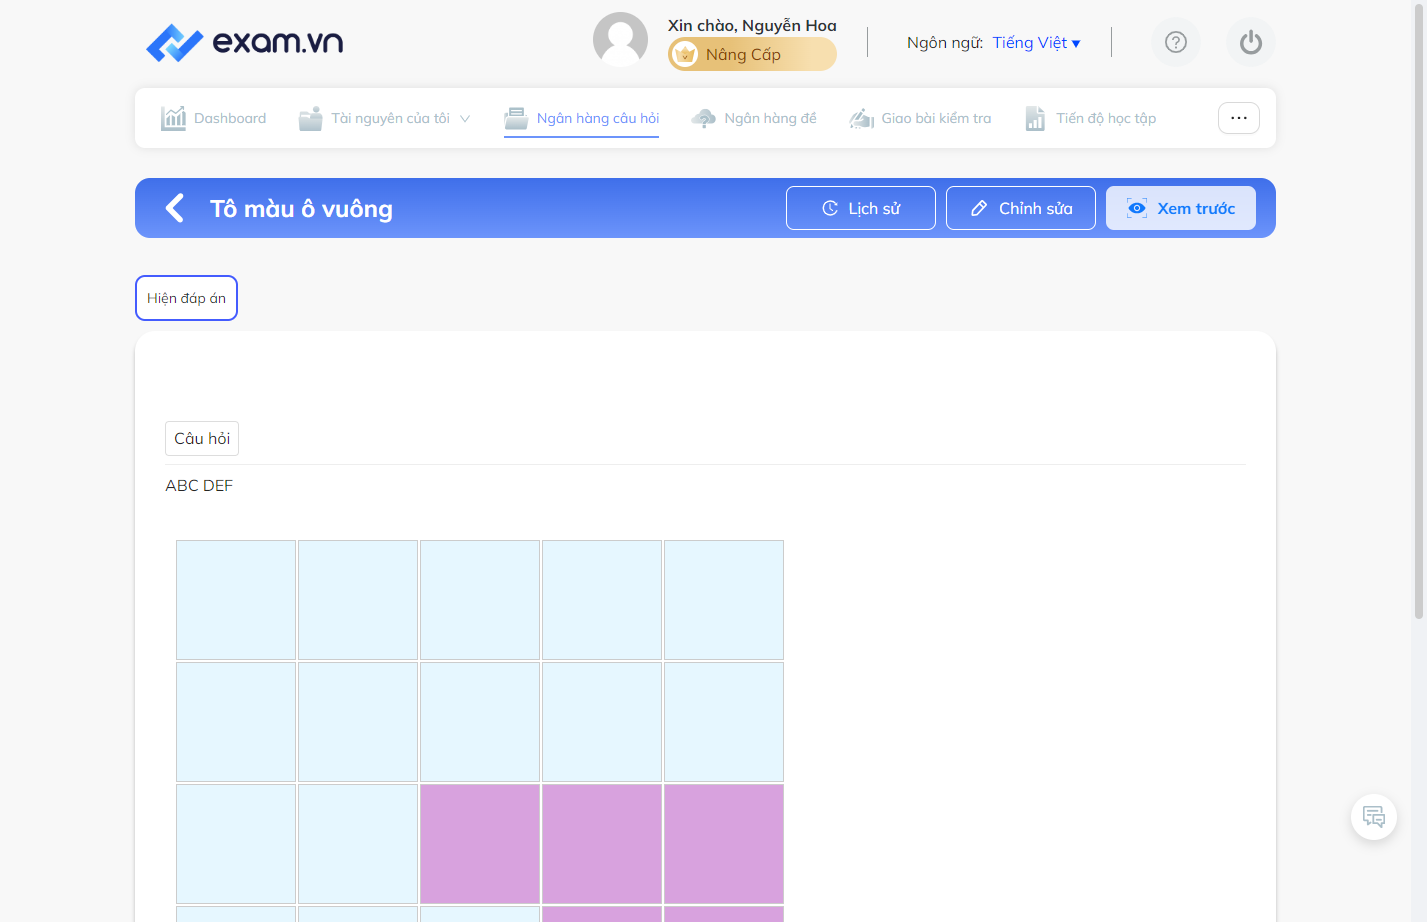The image size is (1427, 922).
Task: Click the last light-blue square in row one
Action: coord(724,600)
